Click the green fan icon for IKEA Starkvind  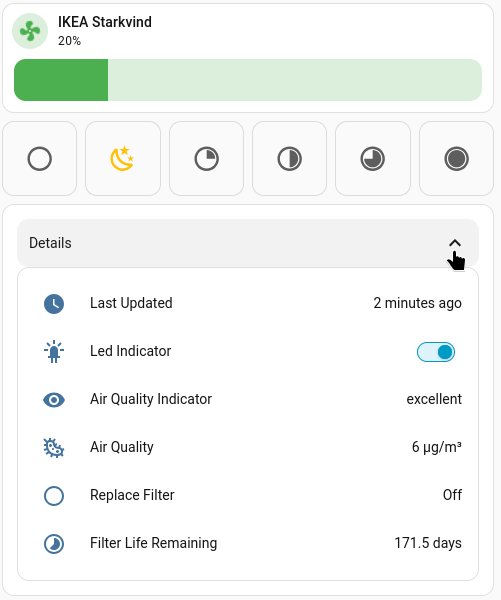[x=30, y=31]
